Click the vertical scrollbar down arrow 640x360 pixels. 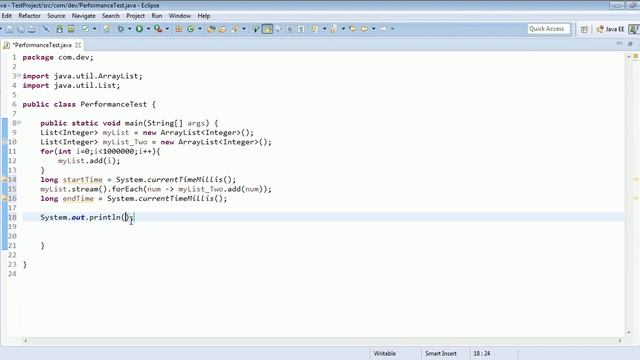click(629, 333)
